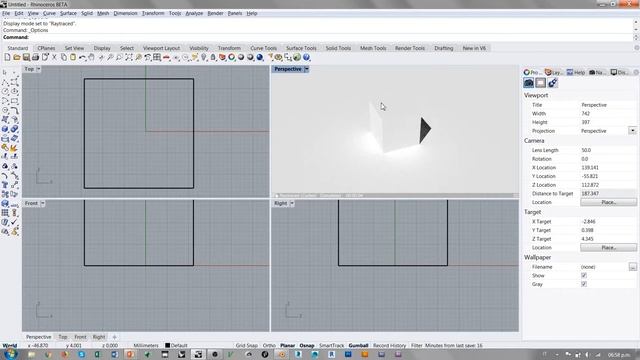Screen dimensions: 640x360
Task: Click the padlock Lock objects icon
Action: (x=213, y=58)
